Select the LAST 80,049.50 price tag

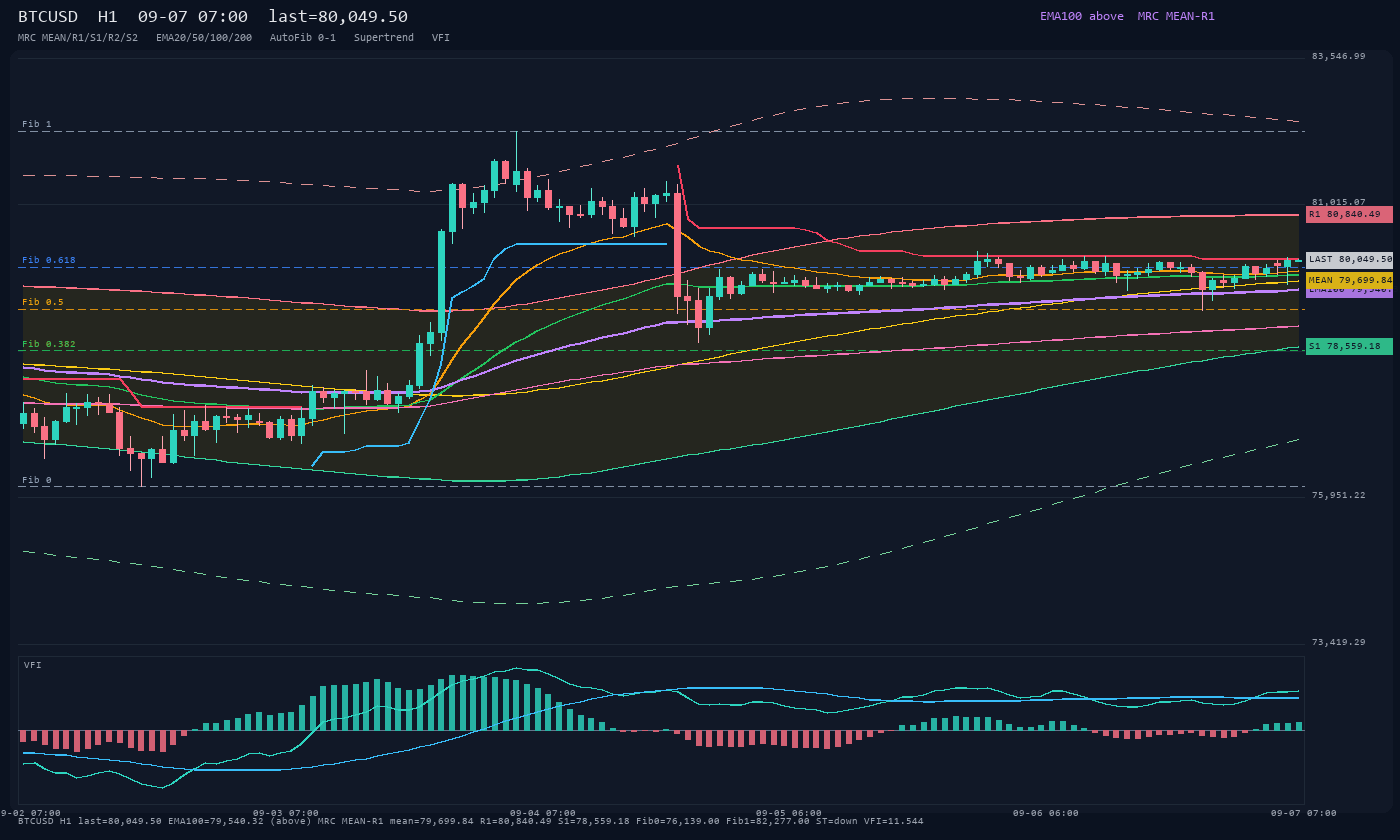pos(1349,259)
